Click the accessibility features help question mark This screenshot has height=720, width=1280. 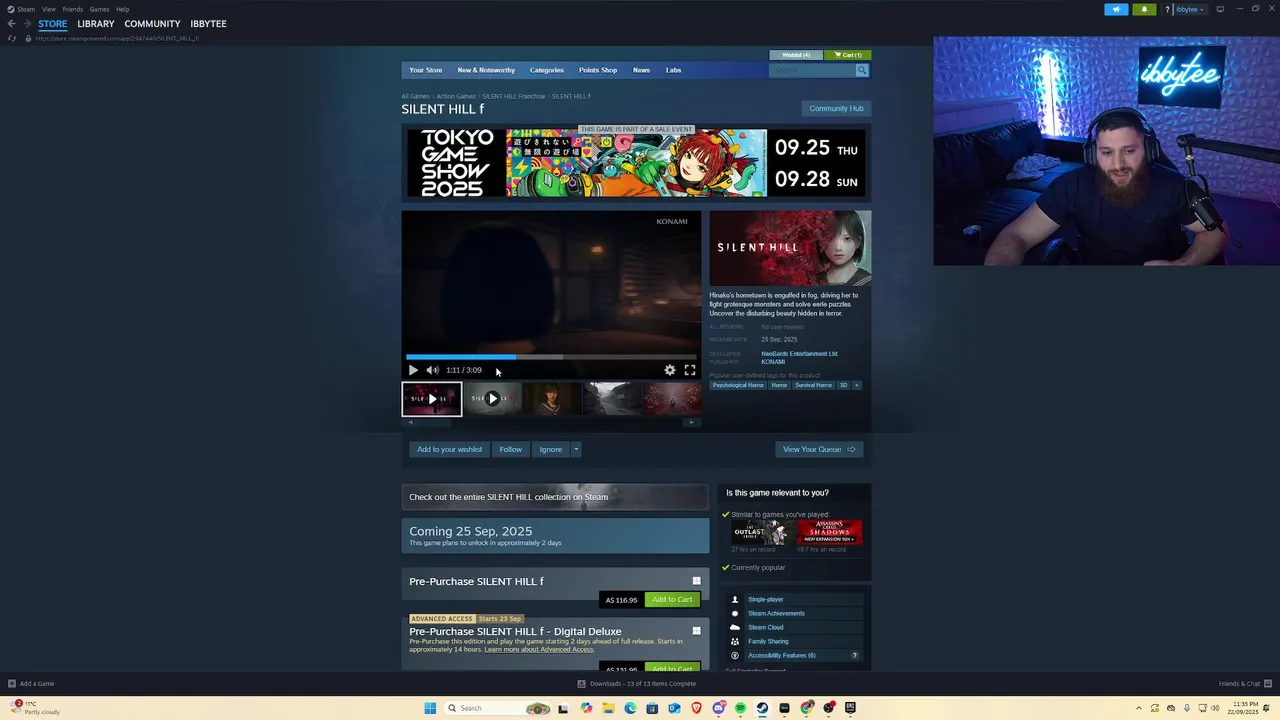(854, 655)
